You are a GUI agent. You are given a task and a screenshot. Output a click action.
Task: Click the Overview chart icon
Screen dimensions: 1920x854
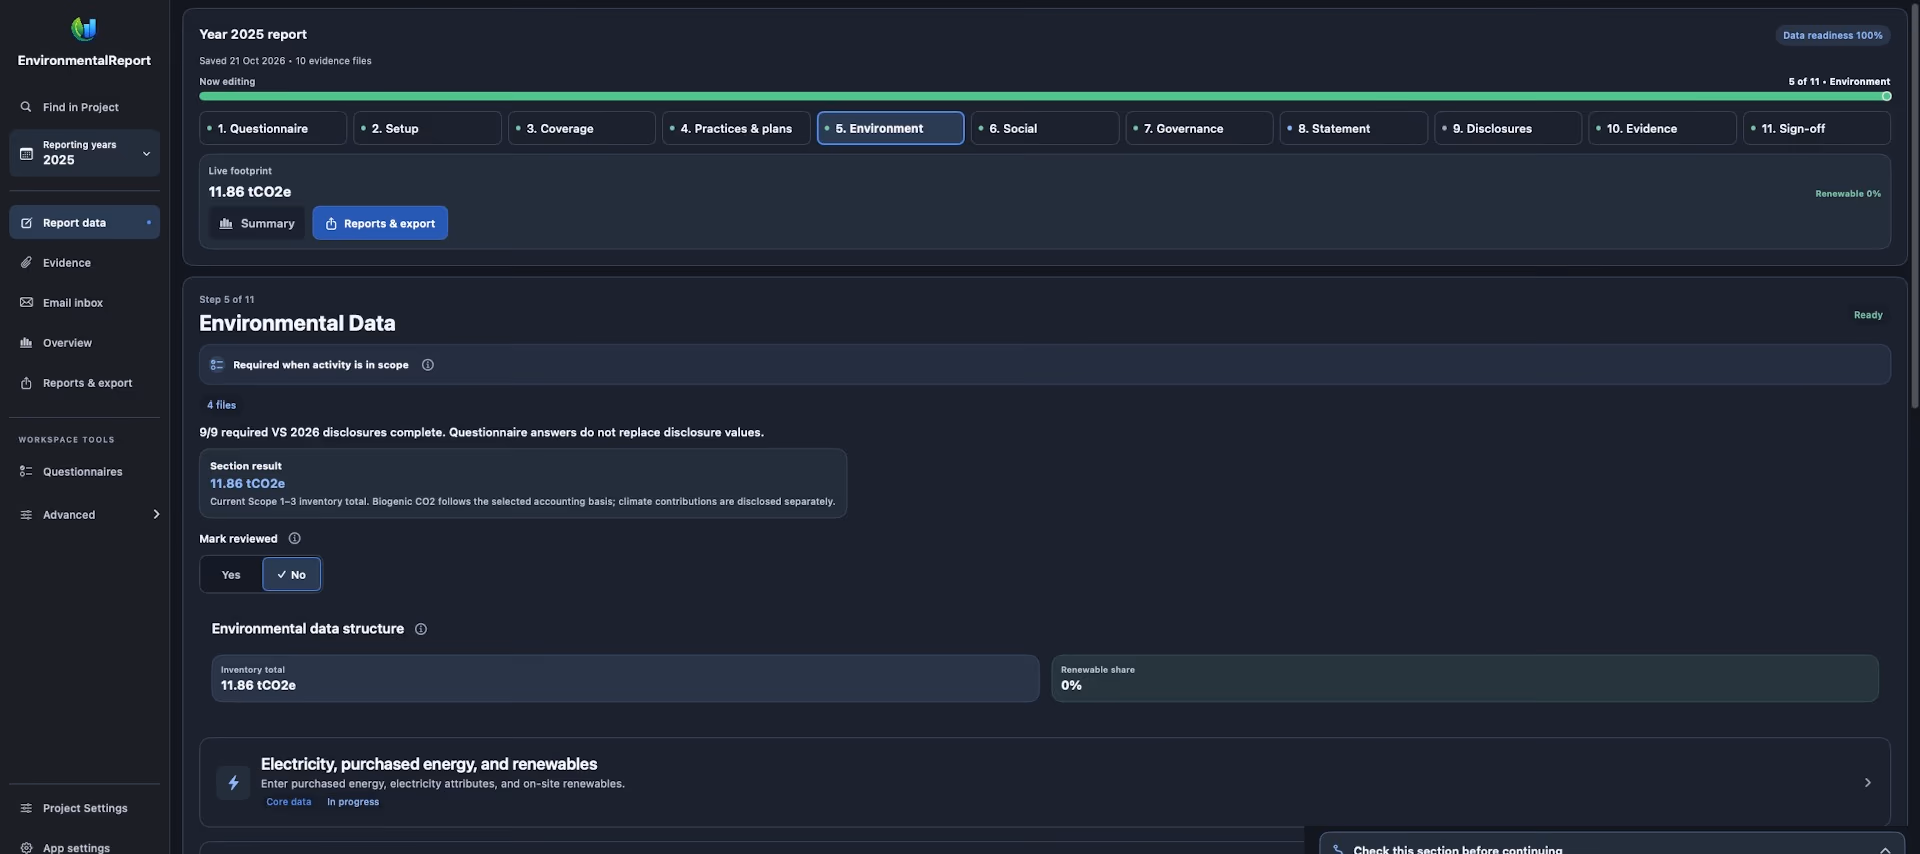click(x=26, y=343)
